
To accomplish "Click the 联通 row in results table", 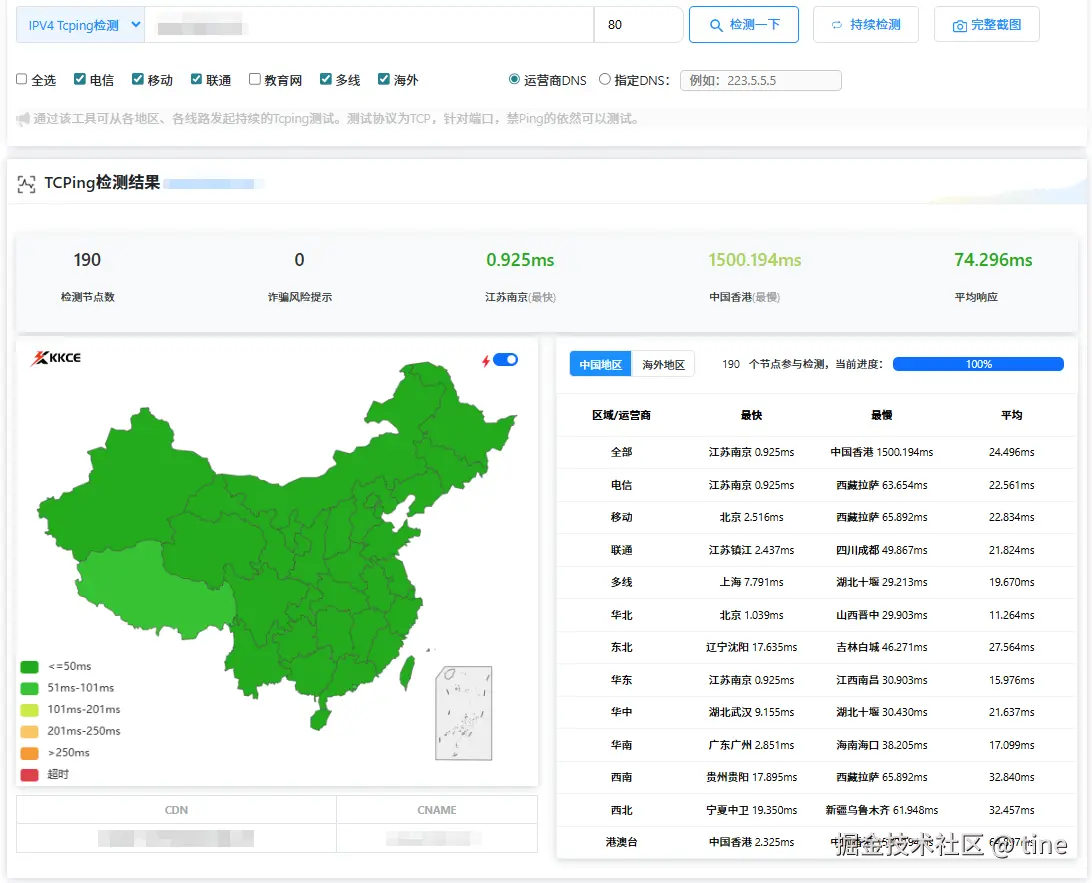I will pos(817,550).
